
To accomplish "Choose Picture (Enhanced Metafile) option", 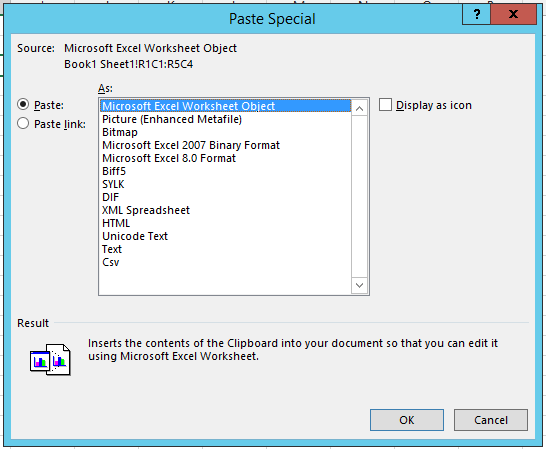I will click(x=172, y=119).
